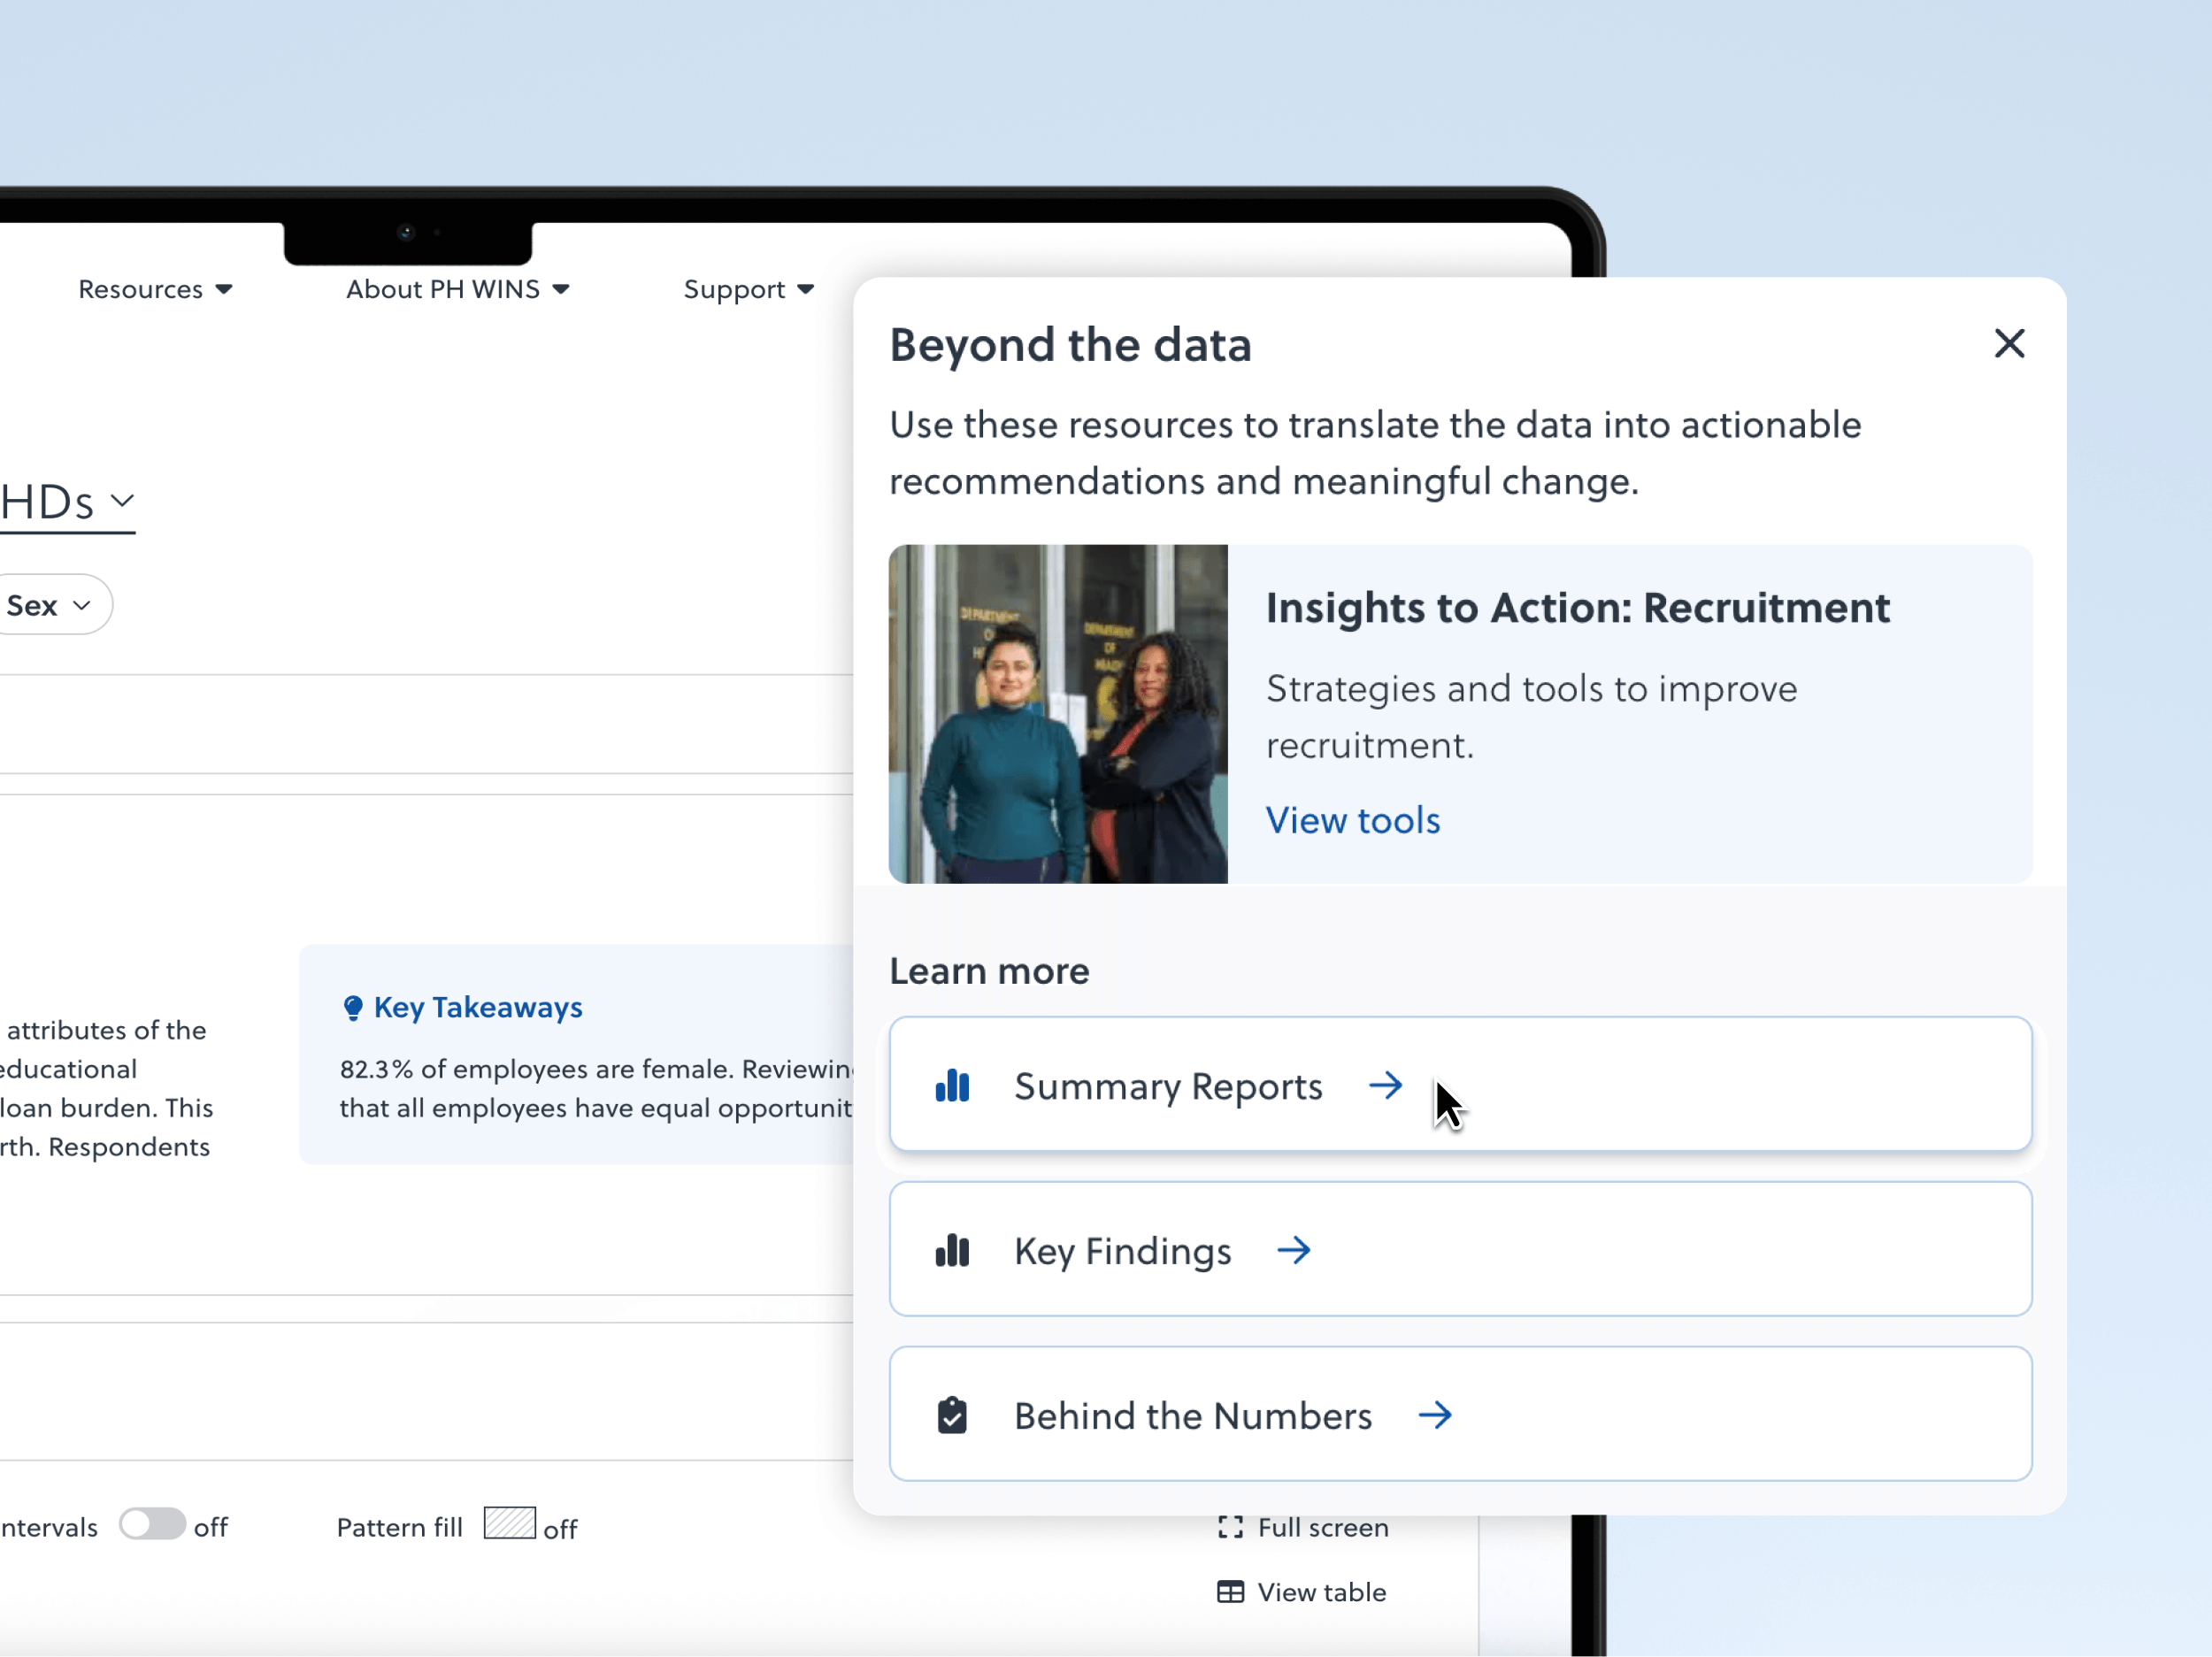This screenshot has height=1657, width=2212.
Task: Enable the Pattern fill option
Action: (509, 1523)
